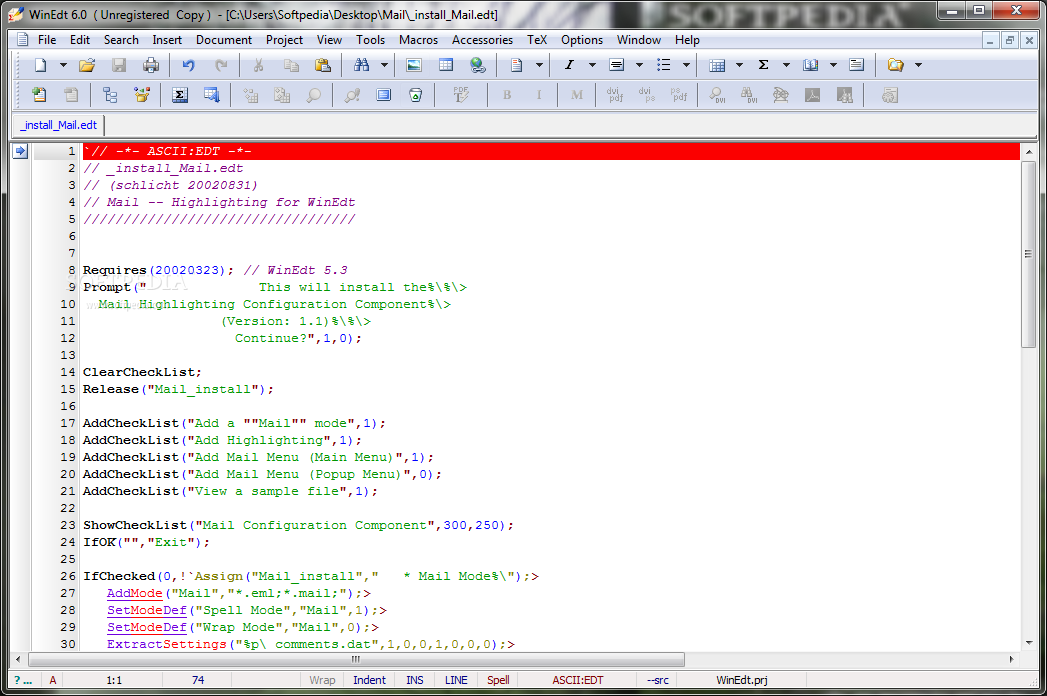The image size is (1047, 696).
Task: Show the project tree icon
Action: [110, 95]
